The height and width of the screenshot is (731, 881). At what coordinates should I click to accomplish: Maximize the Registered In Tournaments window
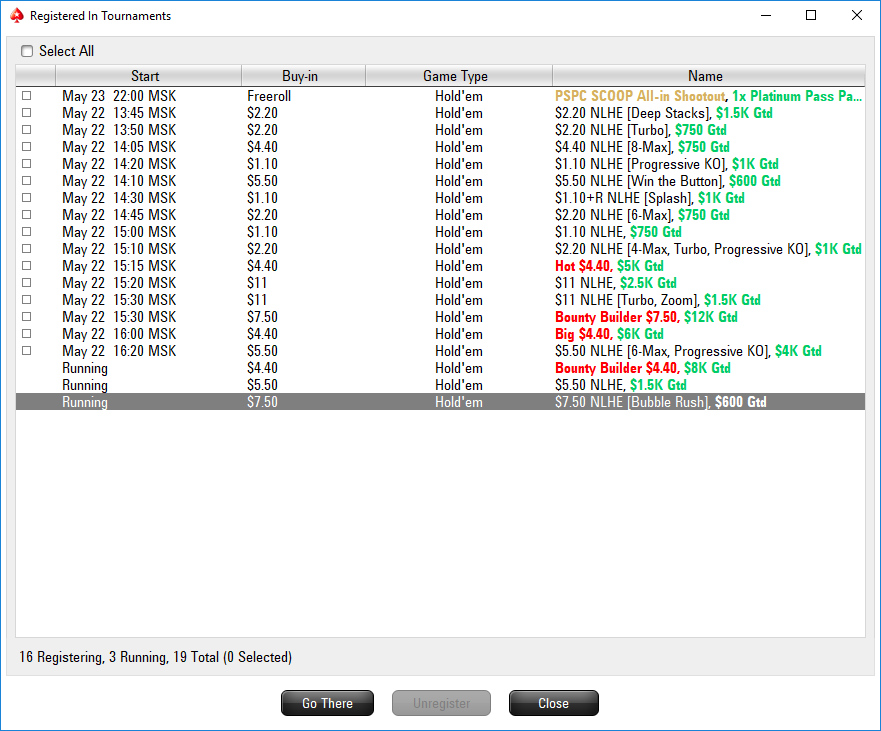pos(811,15)
